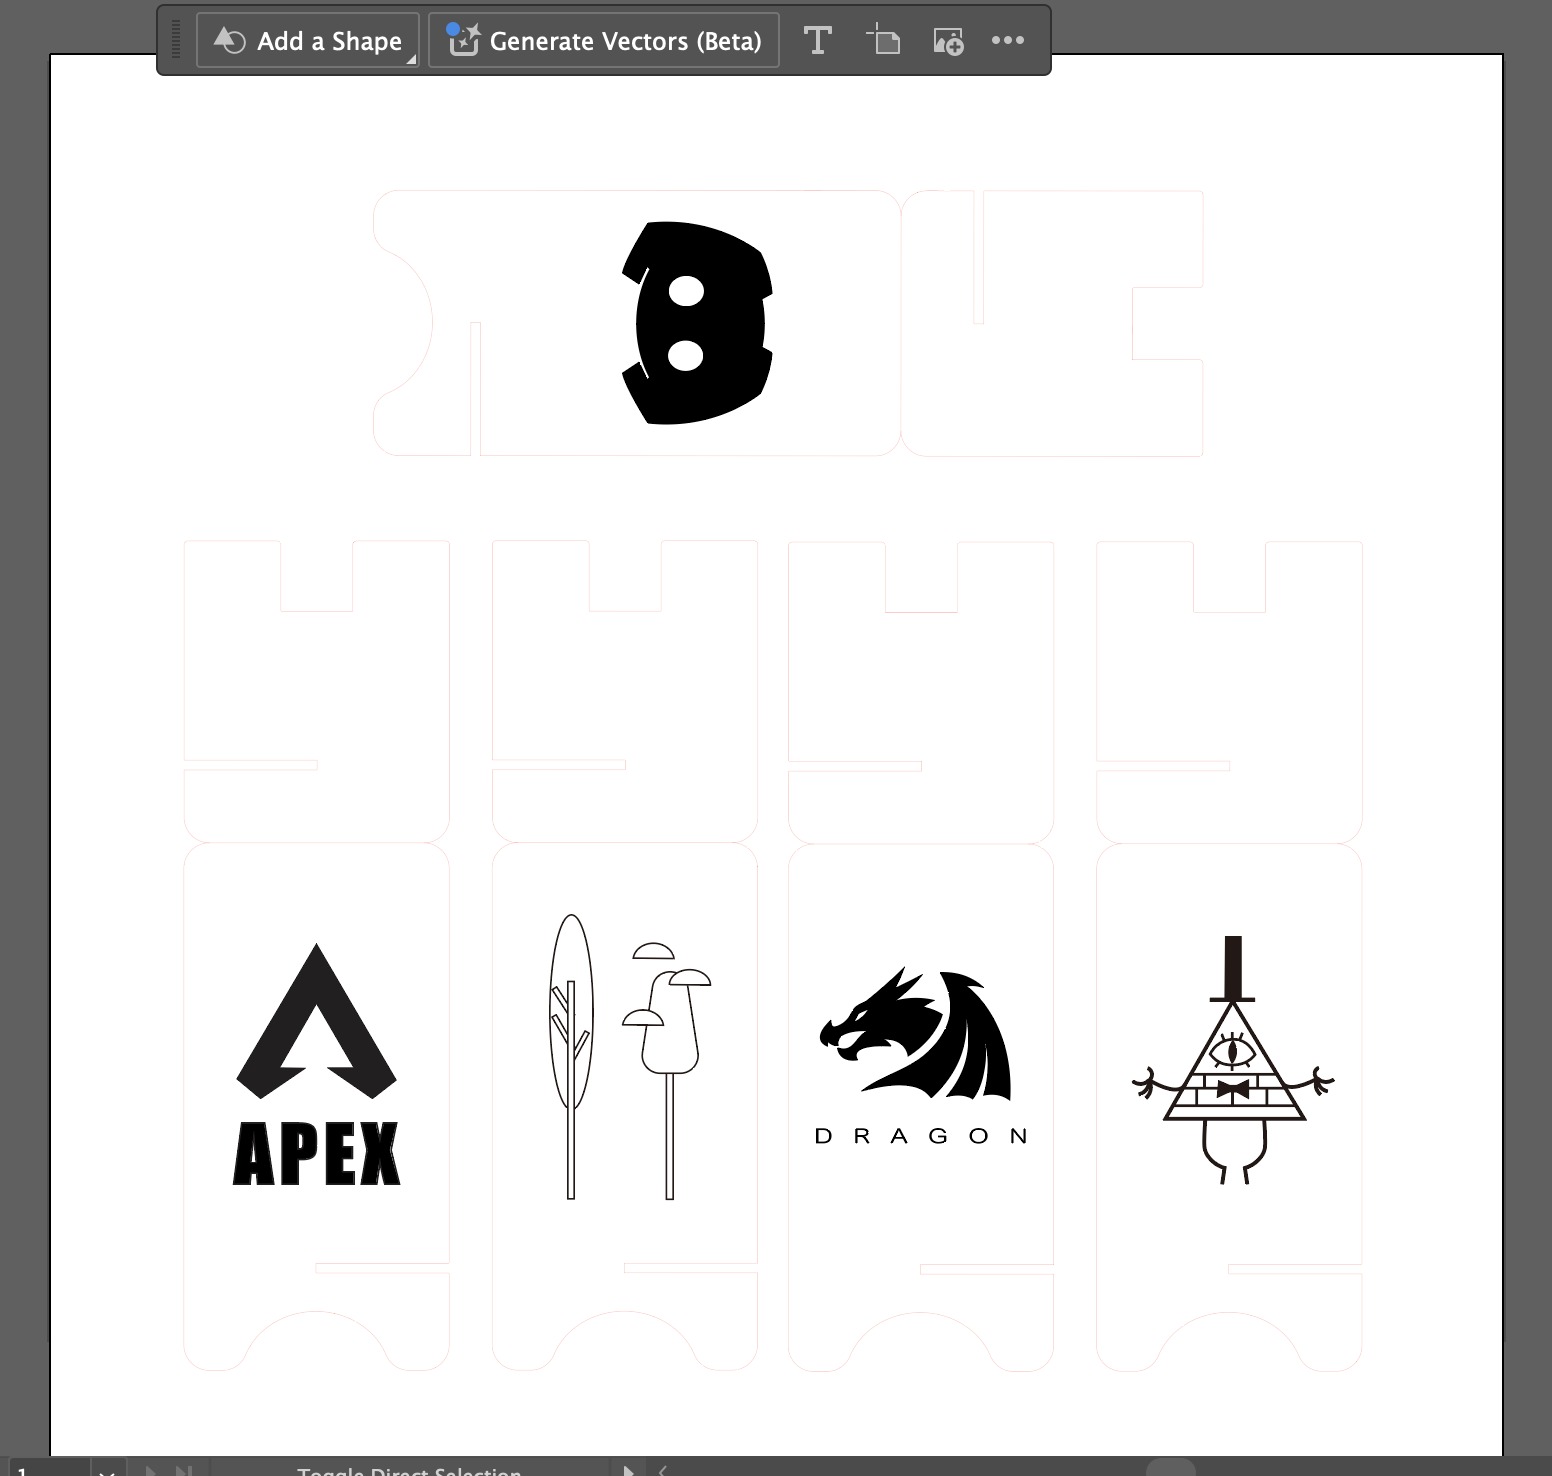Image resolution: width=1552 pixels, height=1476 pixels.
Task: Open more options ellipsis in taskbar
Action: coord(1007,41)
